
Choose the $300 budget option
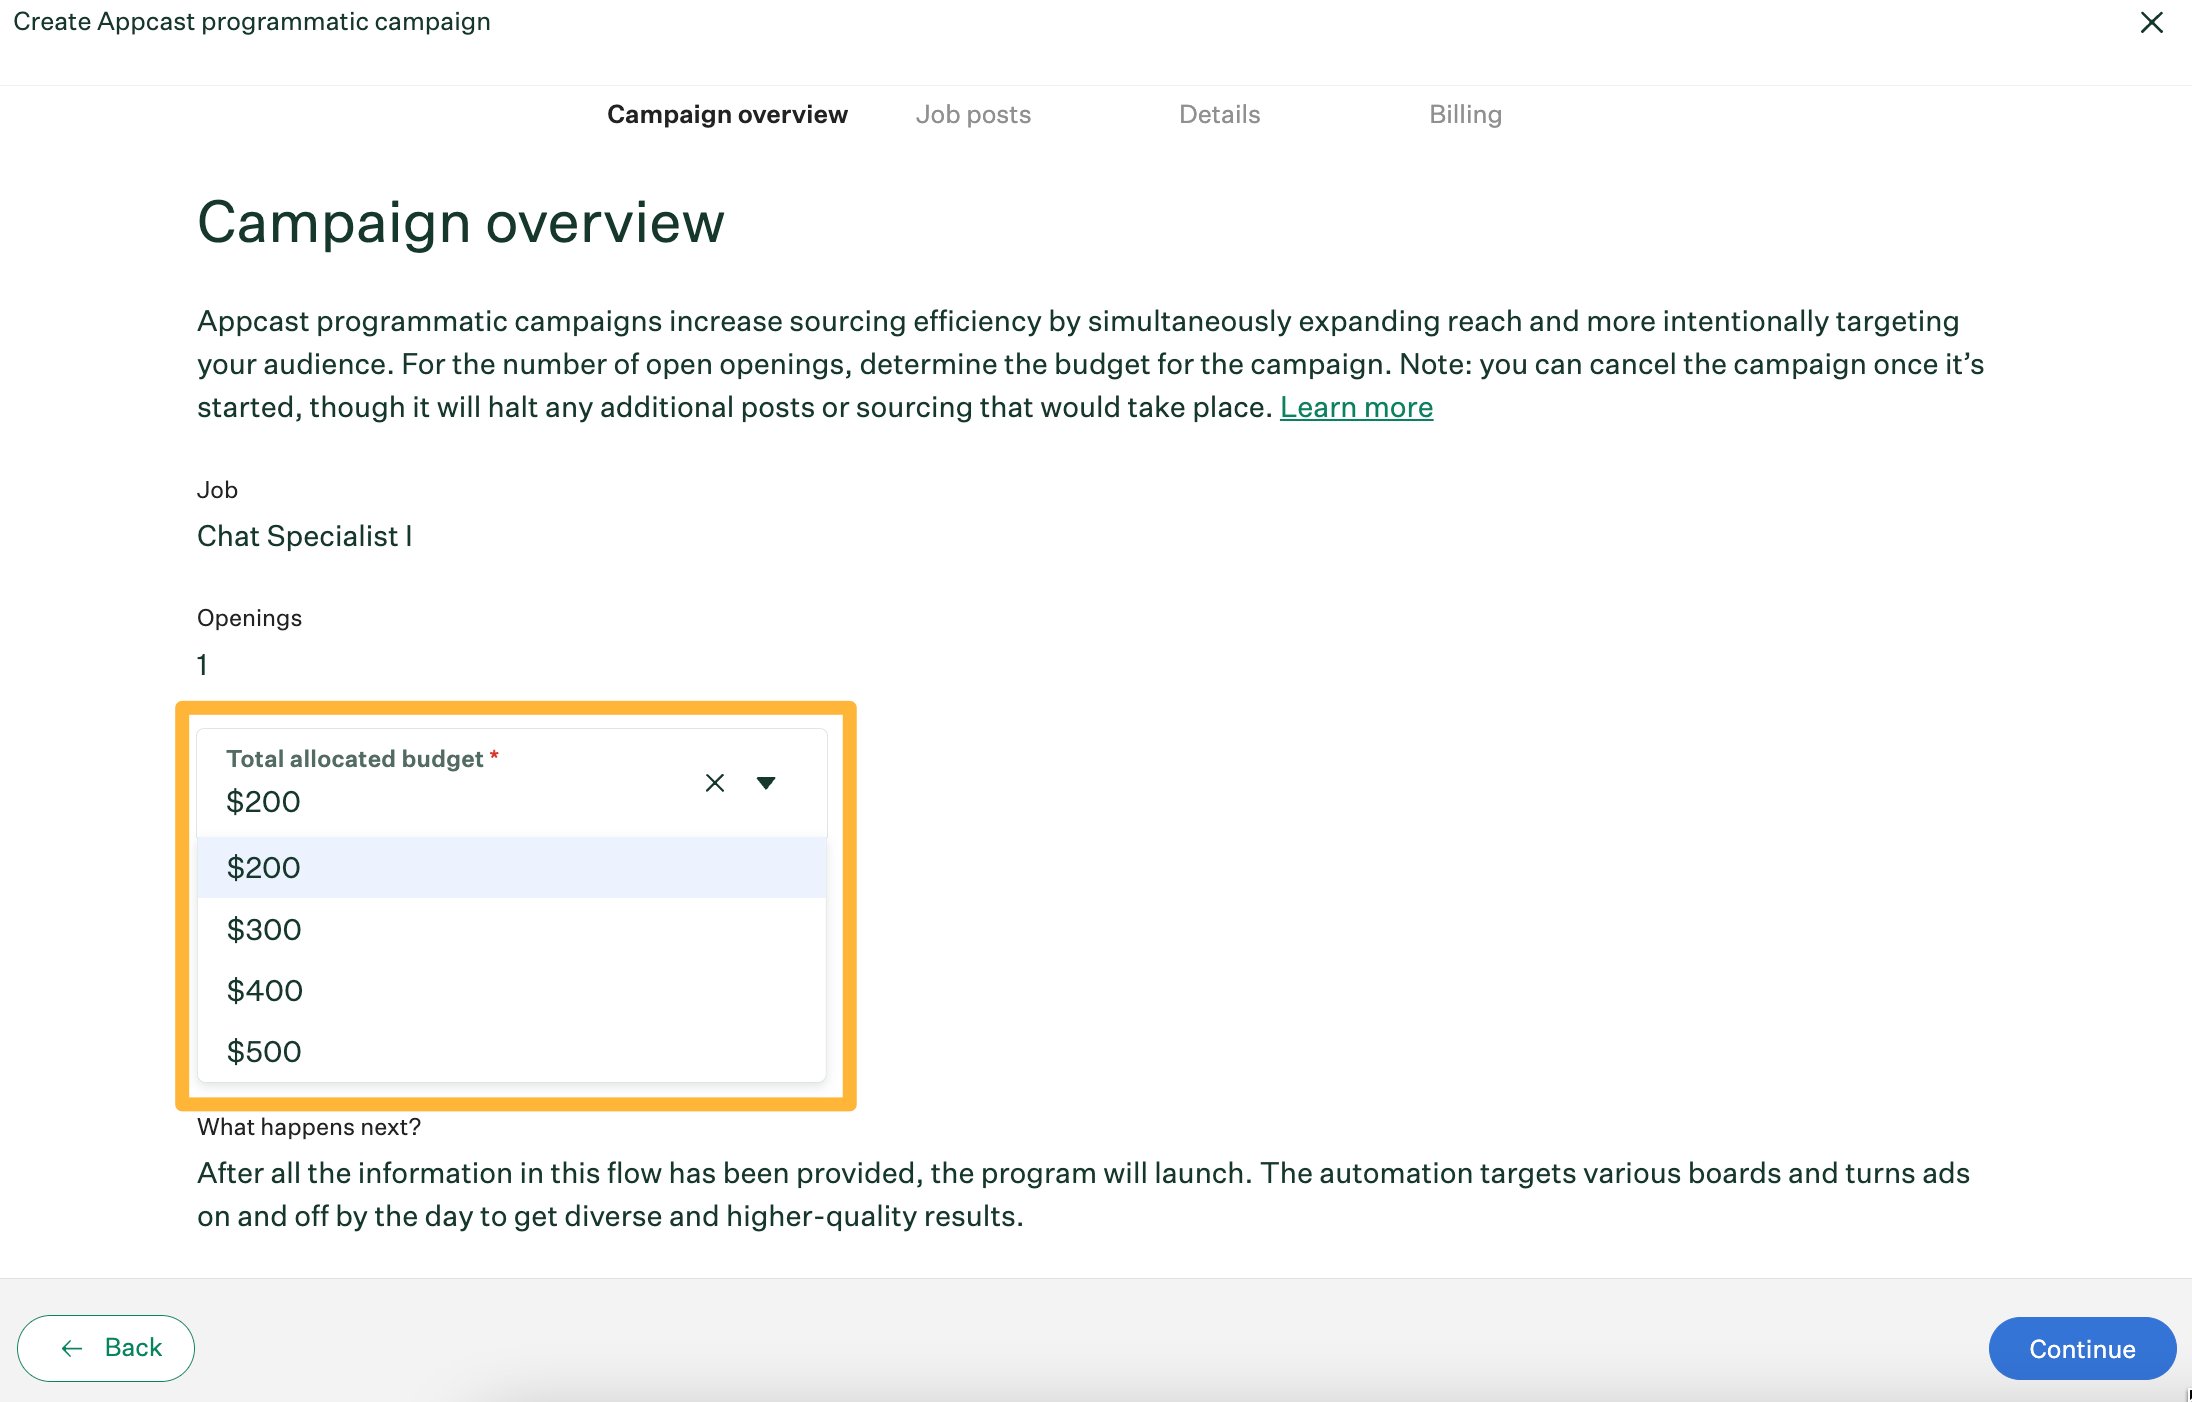pos(512,929)
